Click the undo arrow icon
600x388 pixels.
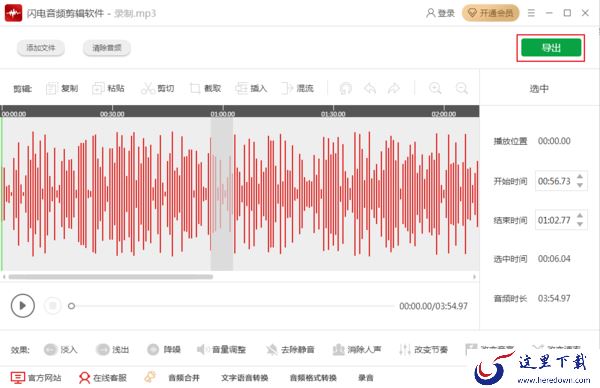tap(370, 88)
